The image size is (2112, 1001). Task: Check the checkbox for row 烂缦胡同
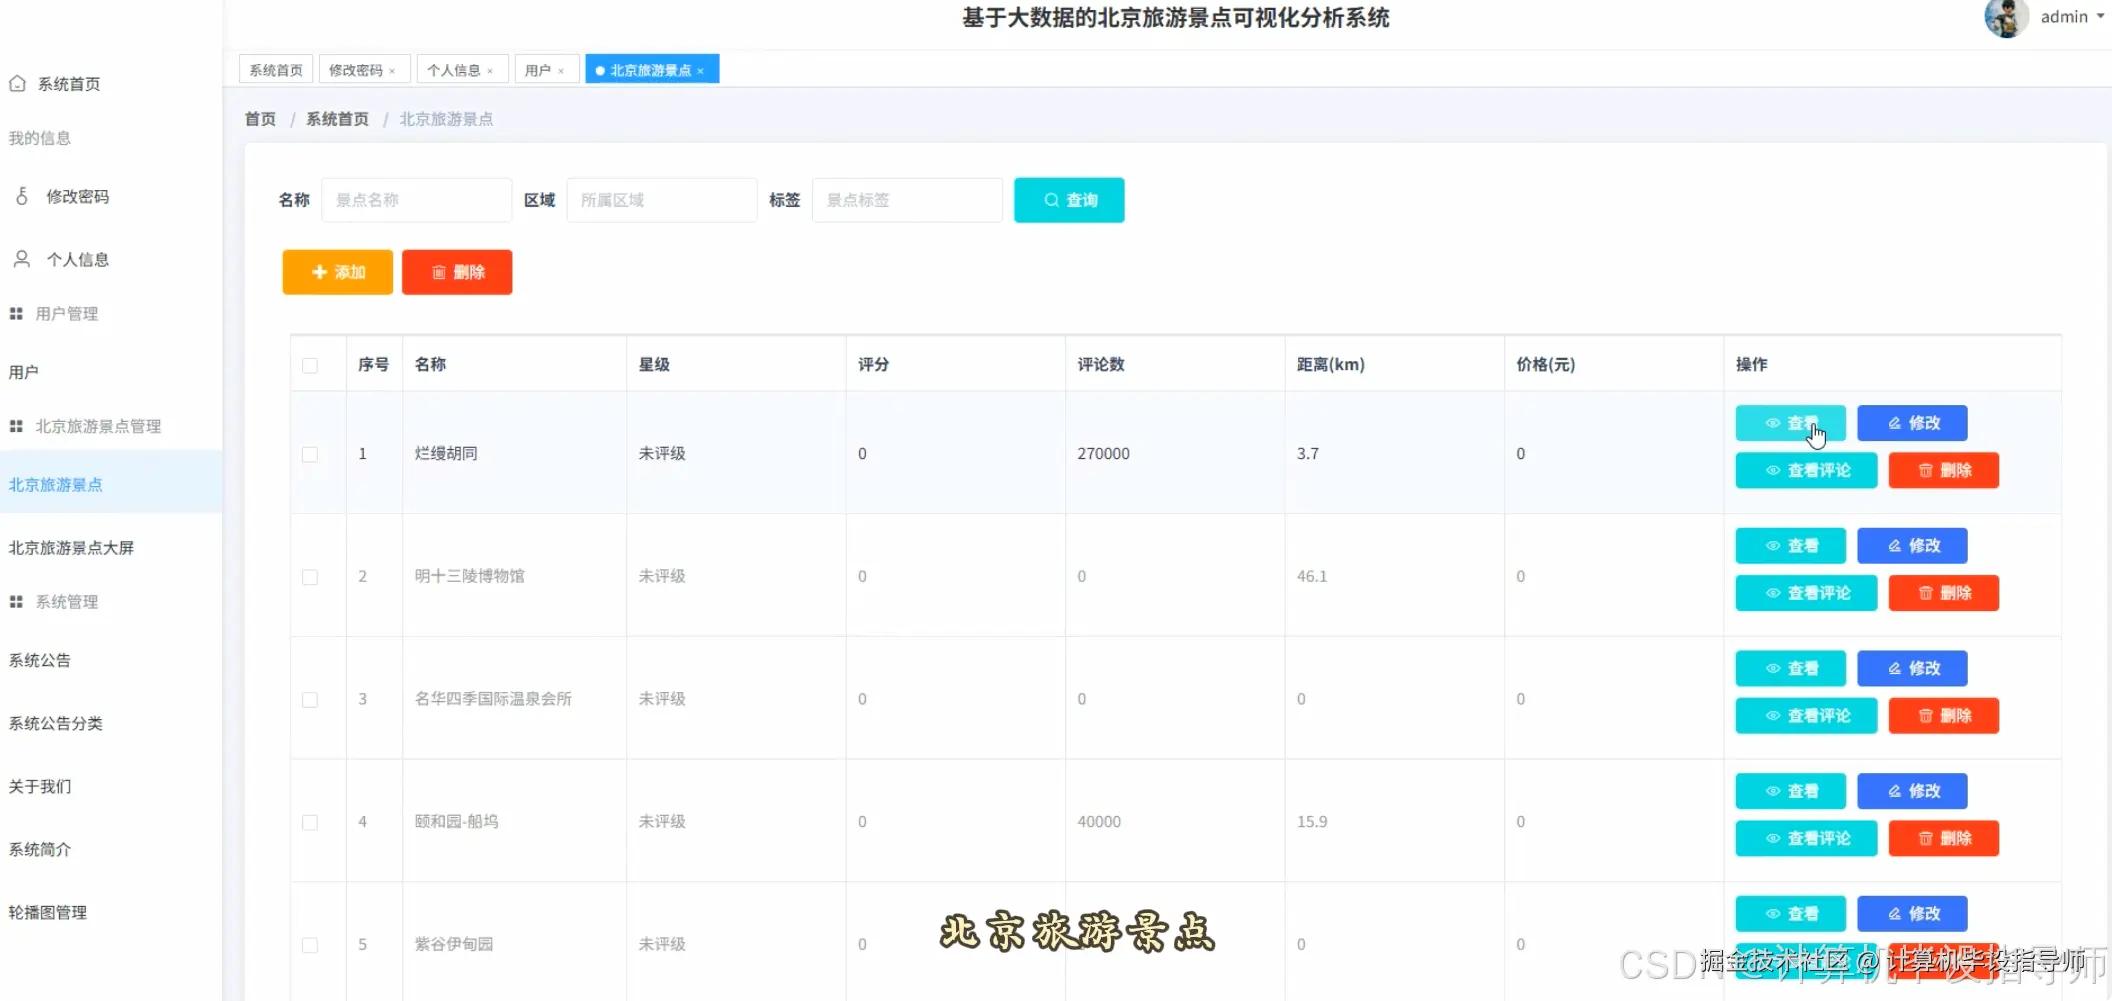coord(310,454)
